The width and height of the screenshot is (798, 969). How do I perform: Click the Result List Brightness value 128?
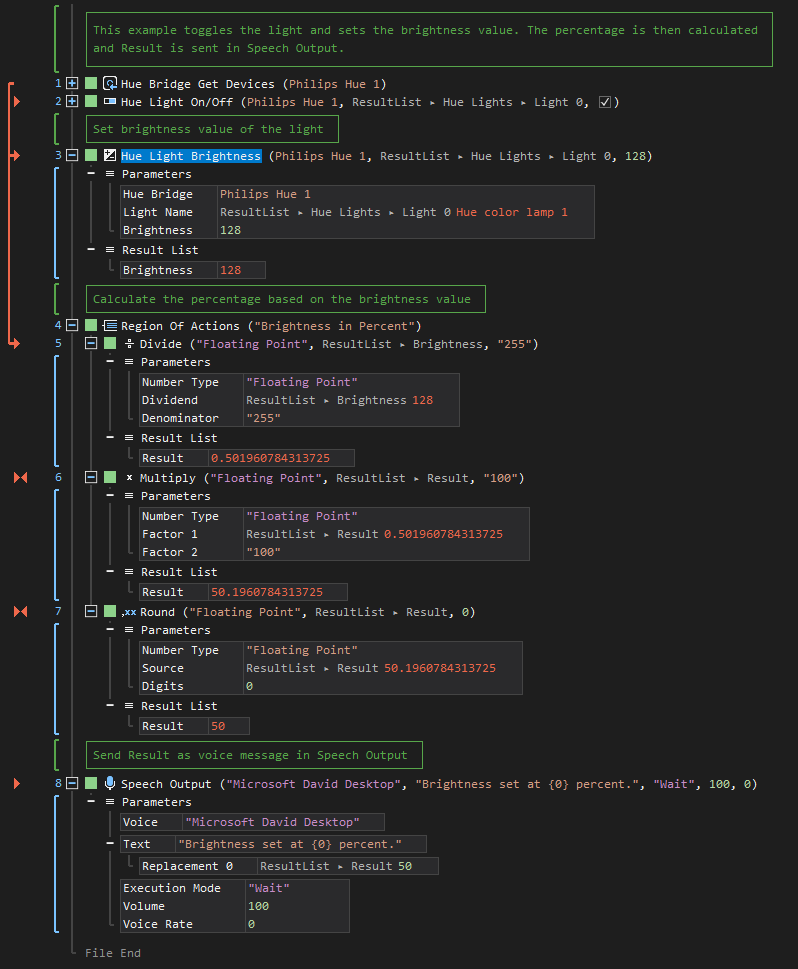231,270
